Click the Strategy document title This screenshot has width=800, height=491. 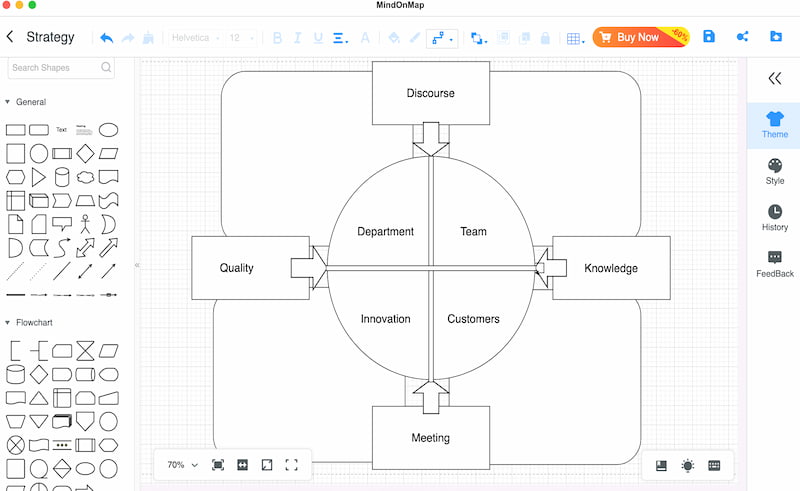pyautogui.click(x=50, y=37)
